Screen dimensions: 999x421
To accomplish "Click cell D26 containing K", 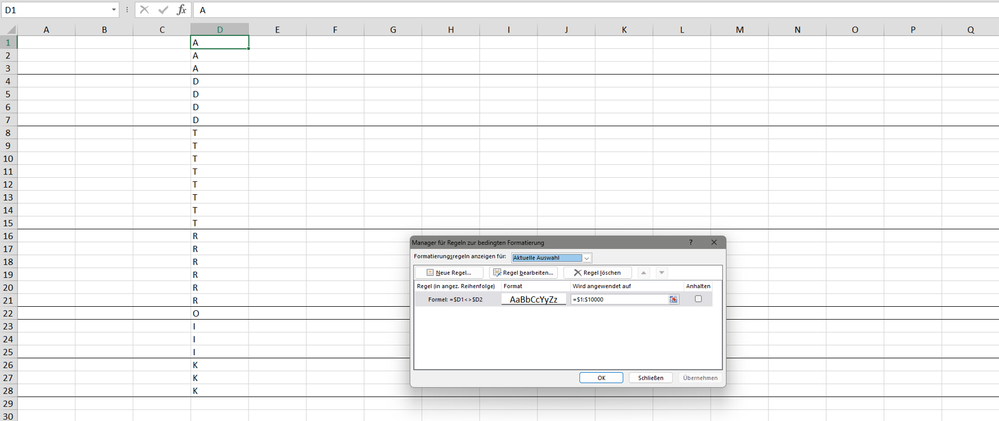I will click(x=219, y=365).
